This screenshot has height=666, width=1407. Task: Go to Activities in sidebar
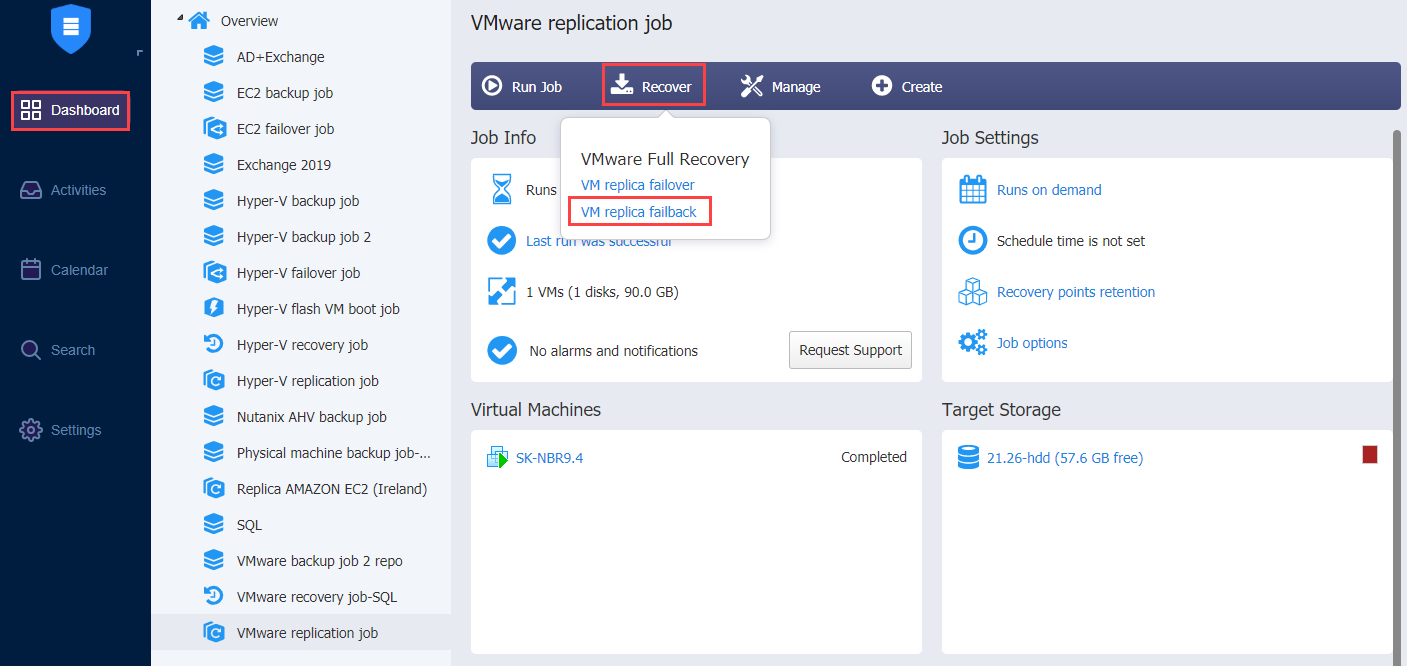click(63, 190)
